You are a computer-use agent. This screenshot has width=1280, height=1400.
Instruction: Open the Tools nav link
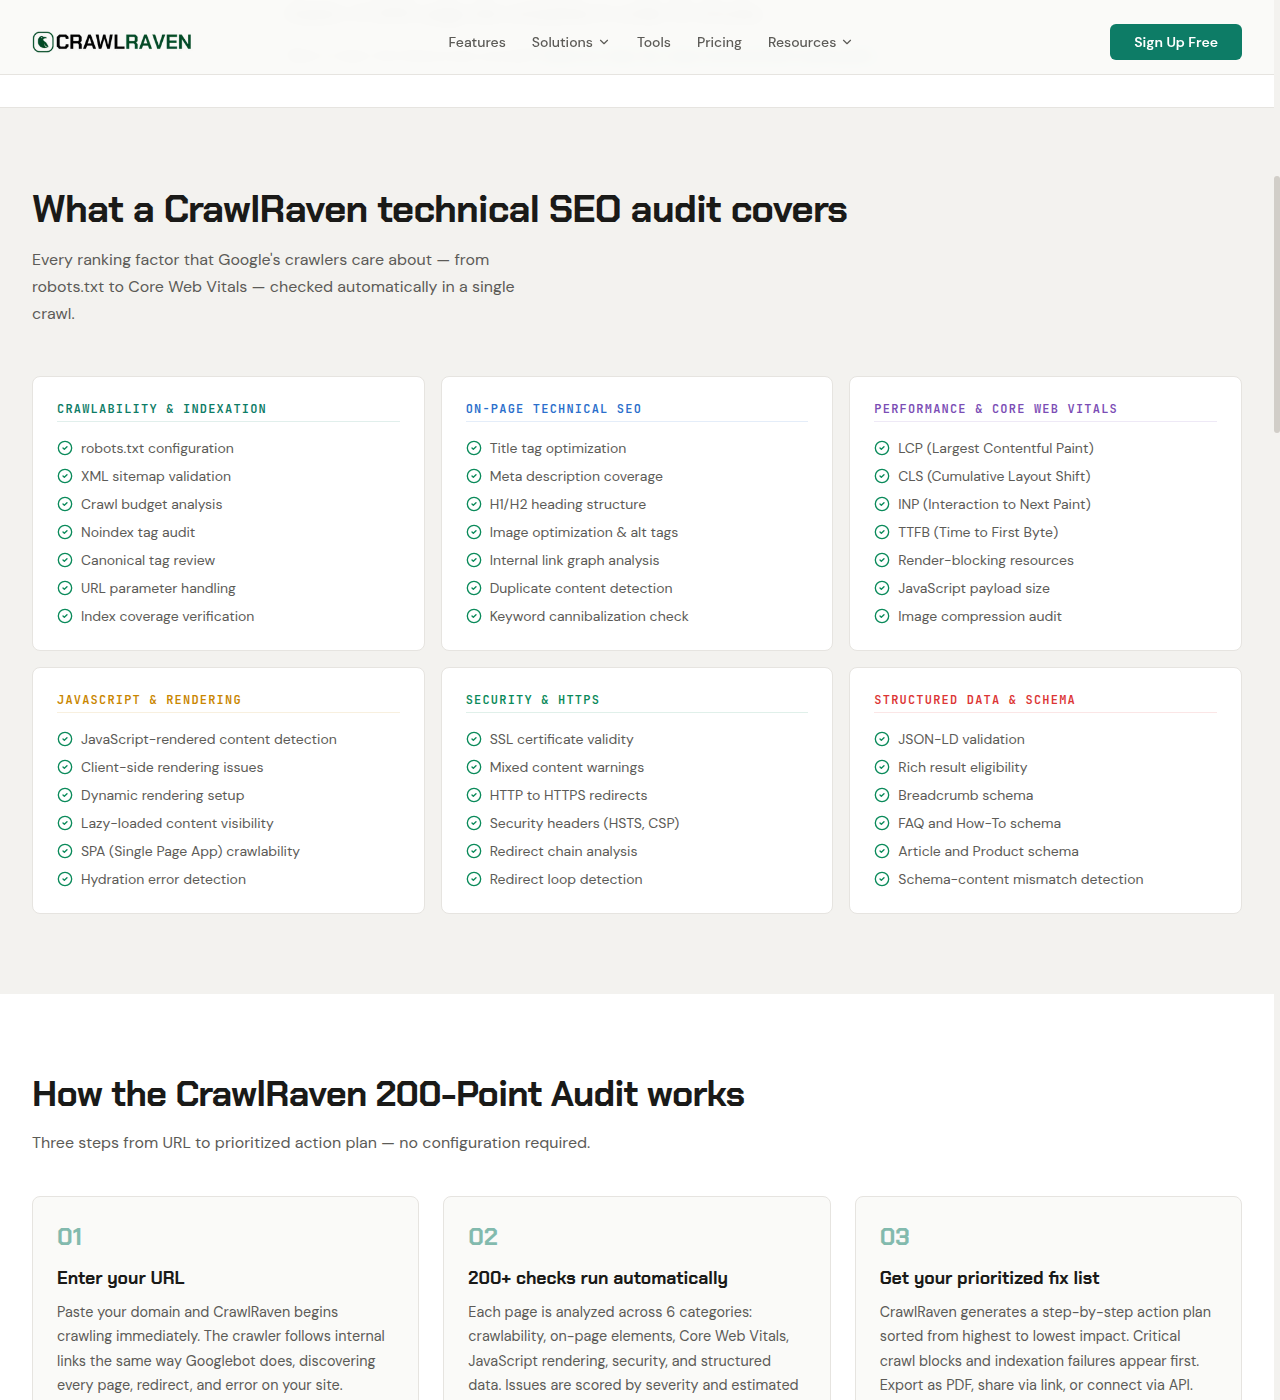pyautogui.click(x=654, y=42)
